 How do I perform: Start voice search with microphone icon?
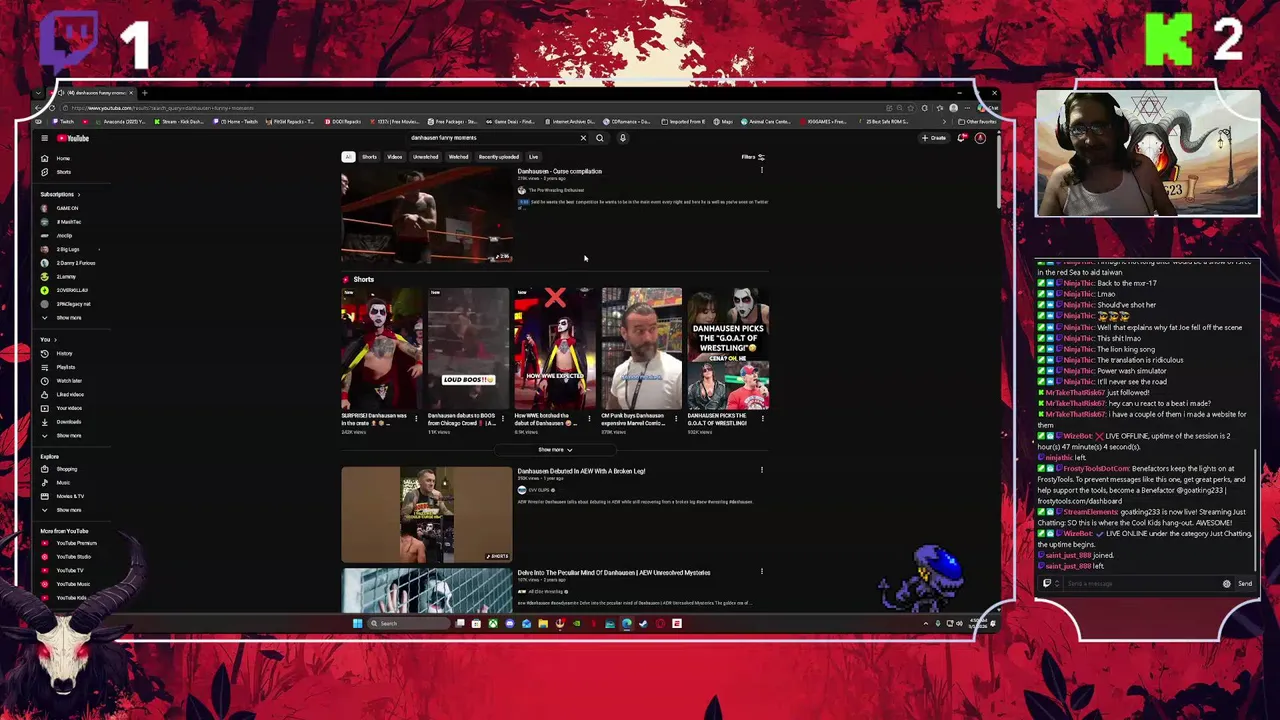click(622, 138)
